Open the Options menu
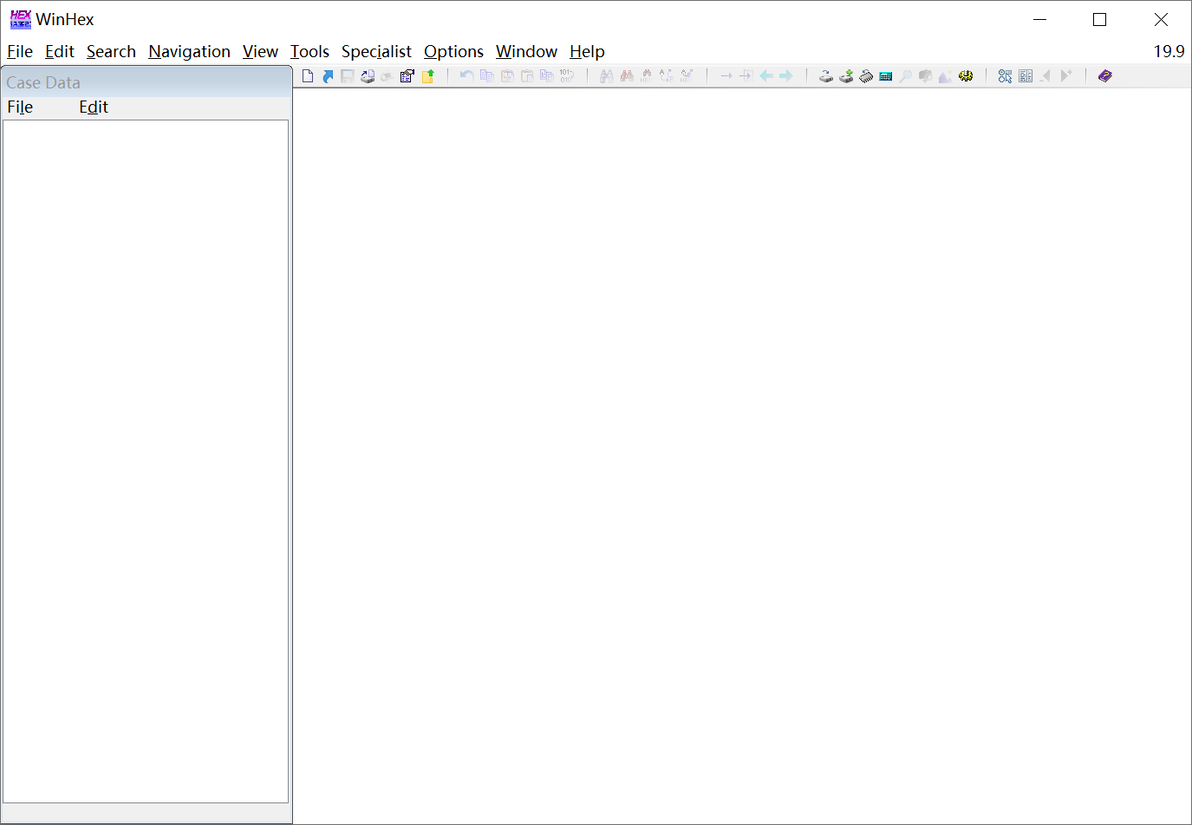The width and height of the screenshot is (1192, 825). coord(454,52)
